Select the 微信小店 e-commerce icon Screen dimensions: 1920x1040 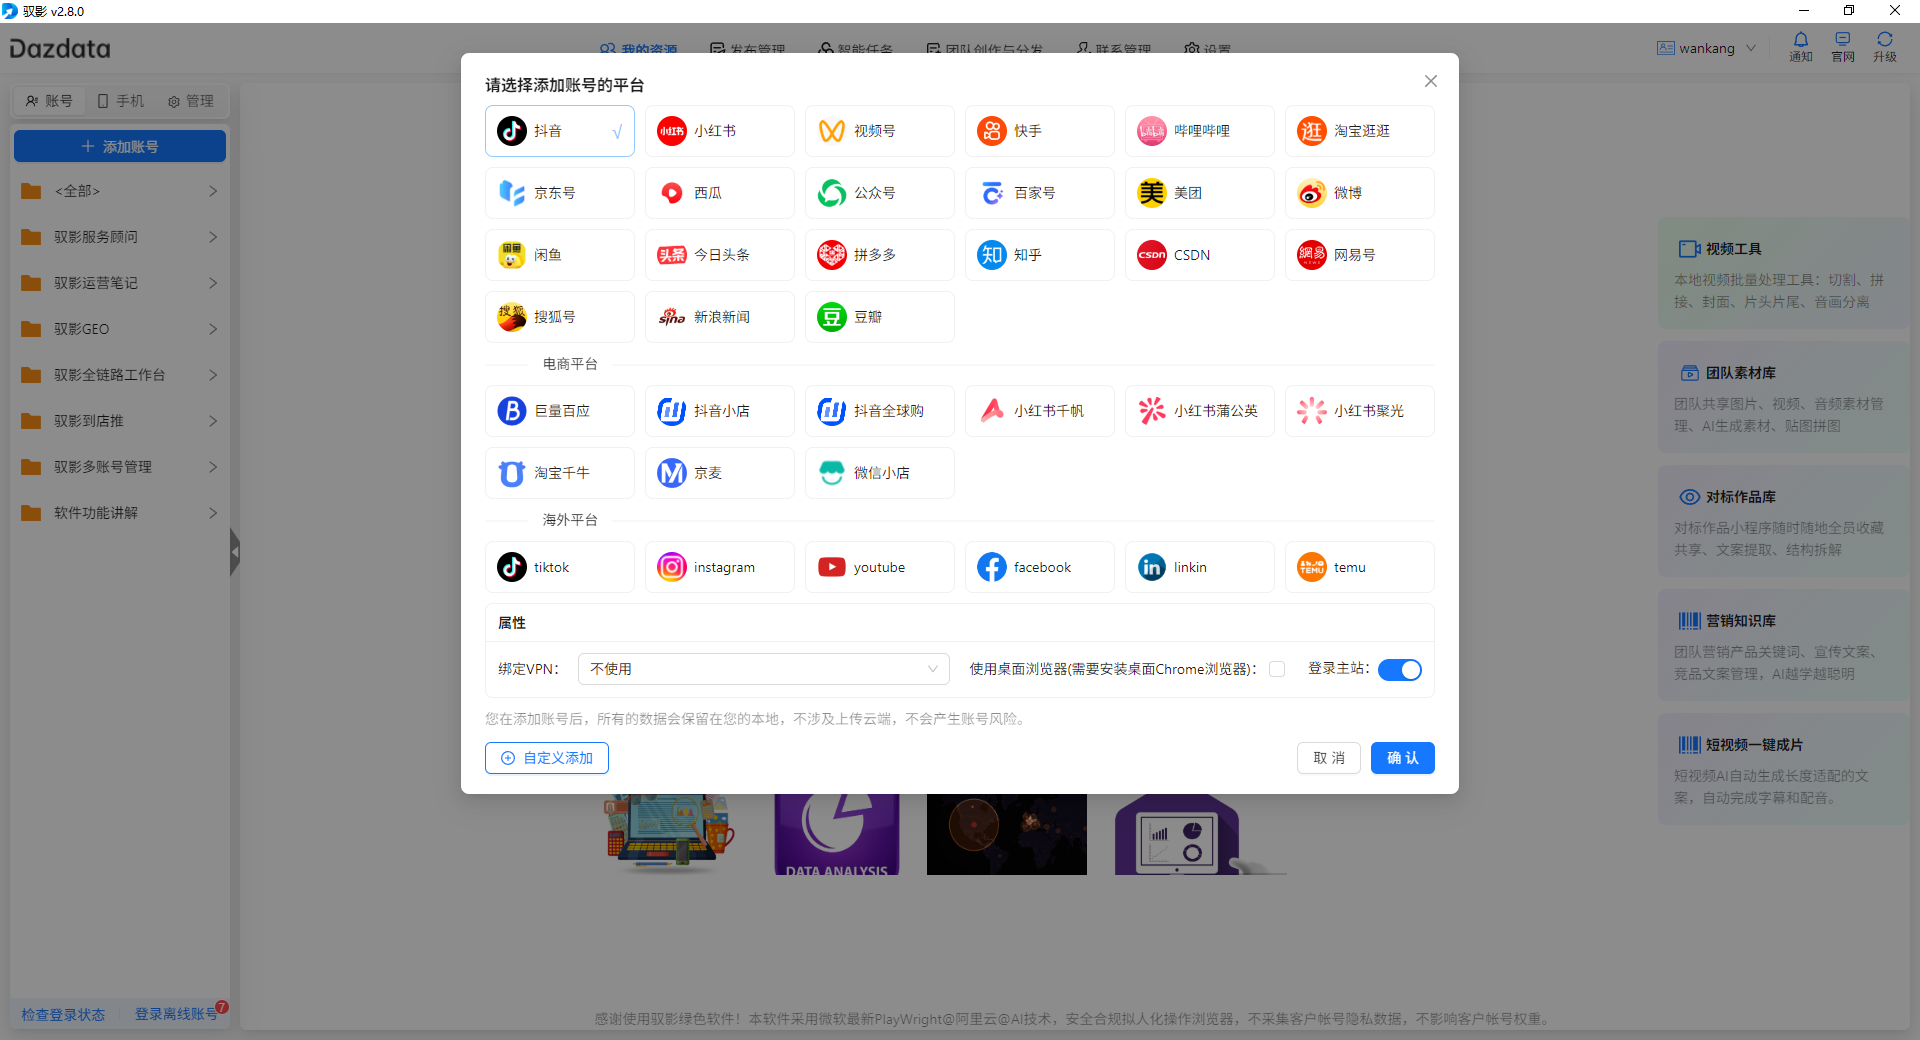tap(832, 473)
